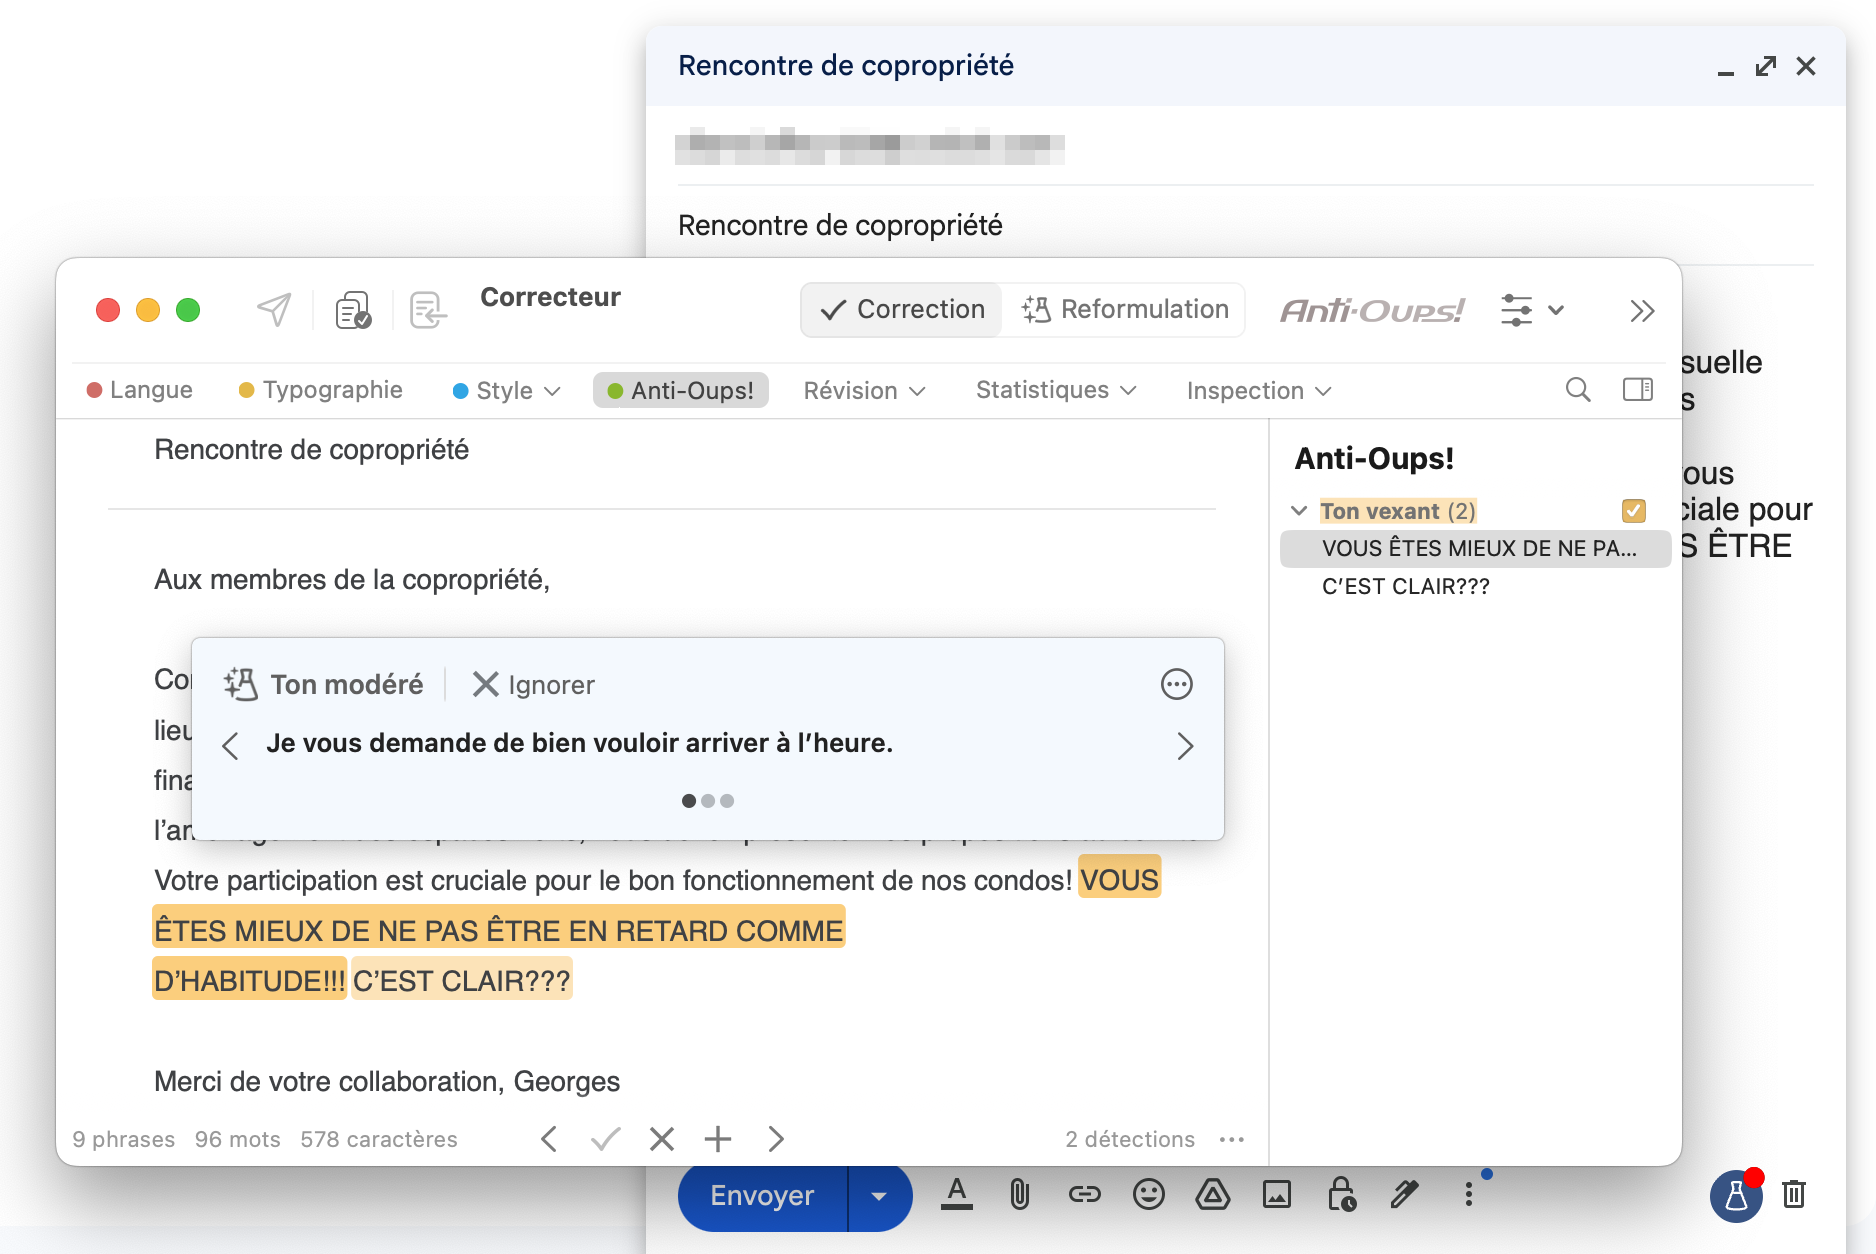Open the settings sliders dropdown
This screenshot has width=1876, height=1254.
(x=1531, y=310)
